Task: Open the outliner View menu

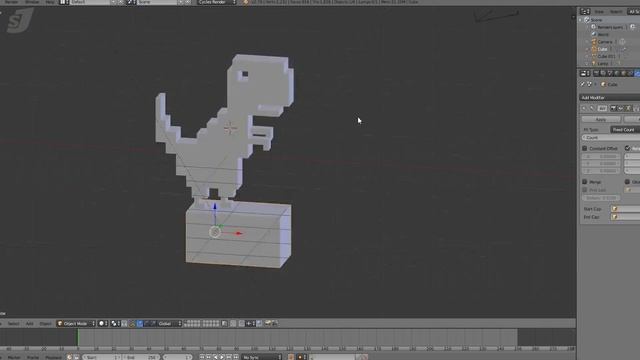Action: click(x=599, y=12)
